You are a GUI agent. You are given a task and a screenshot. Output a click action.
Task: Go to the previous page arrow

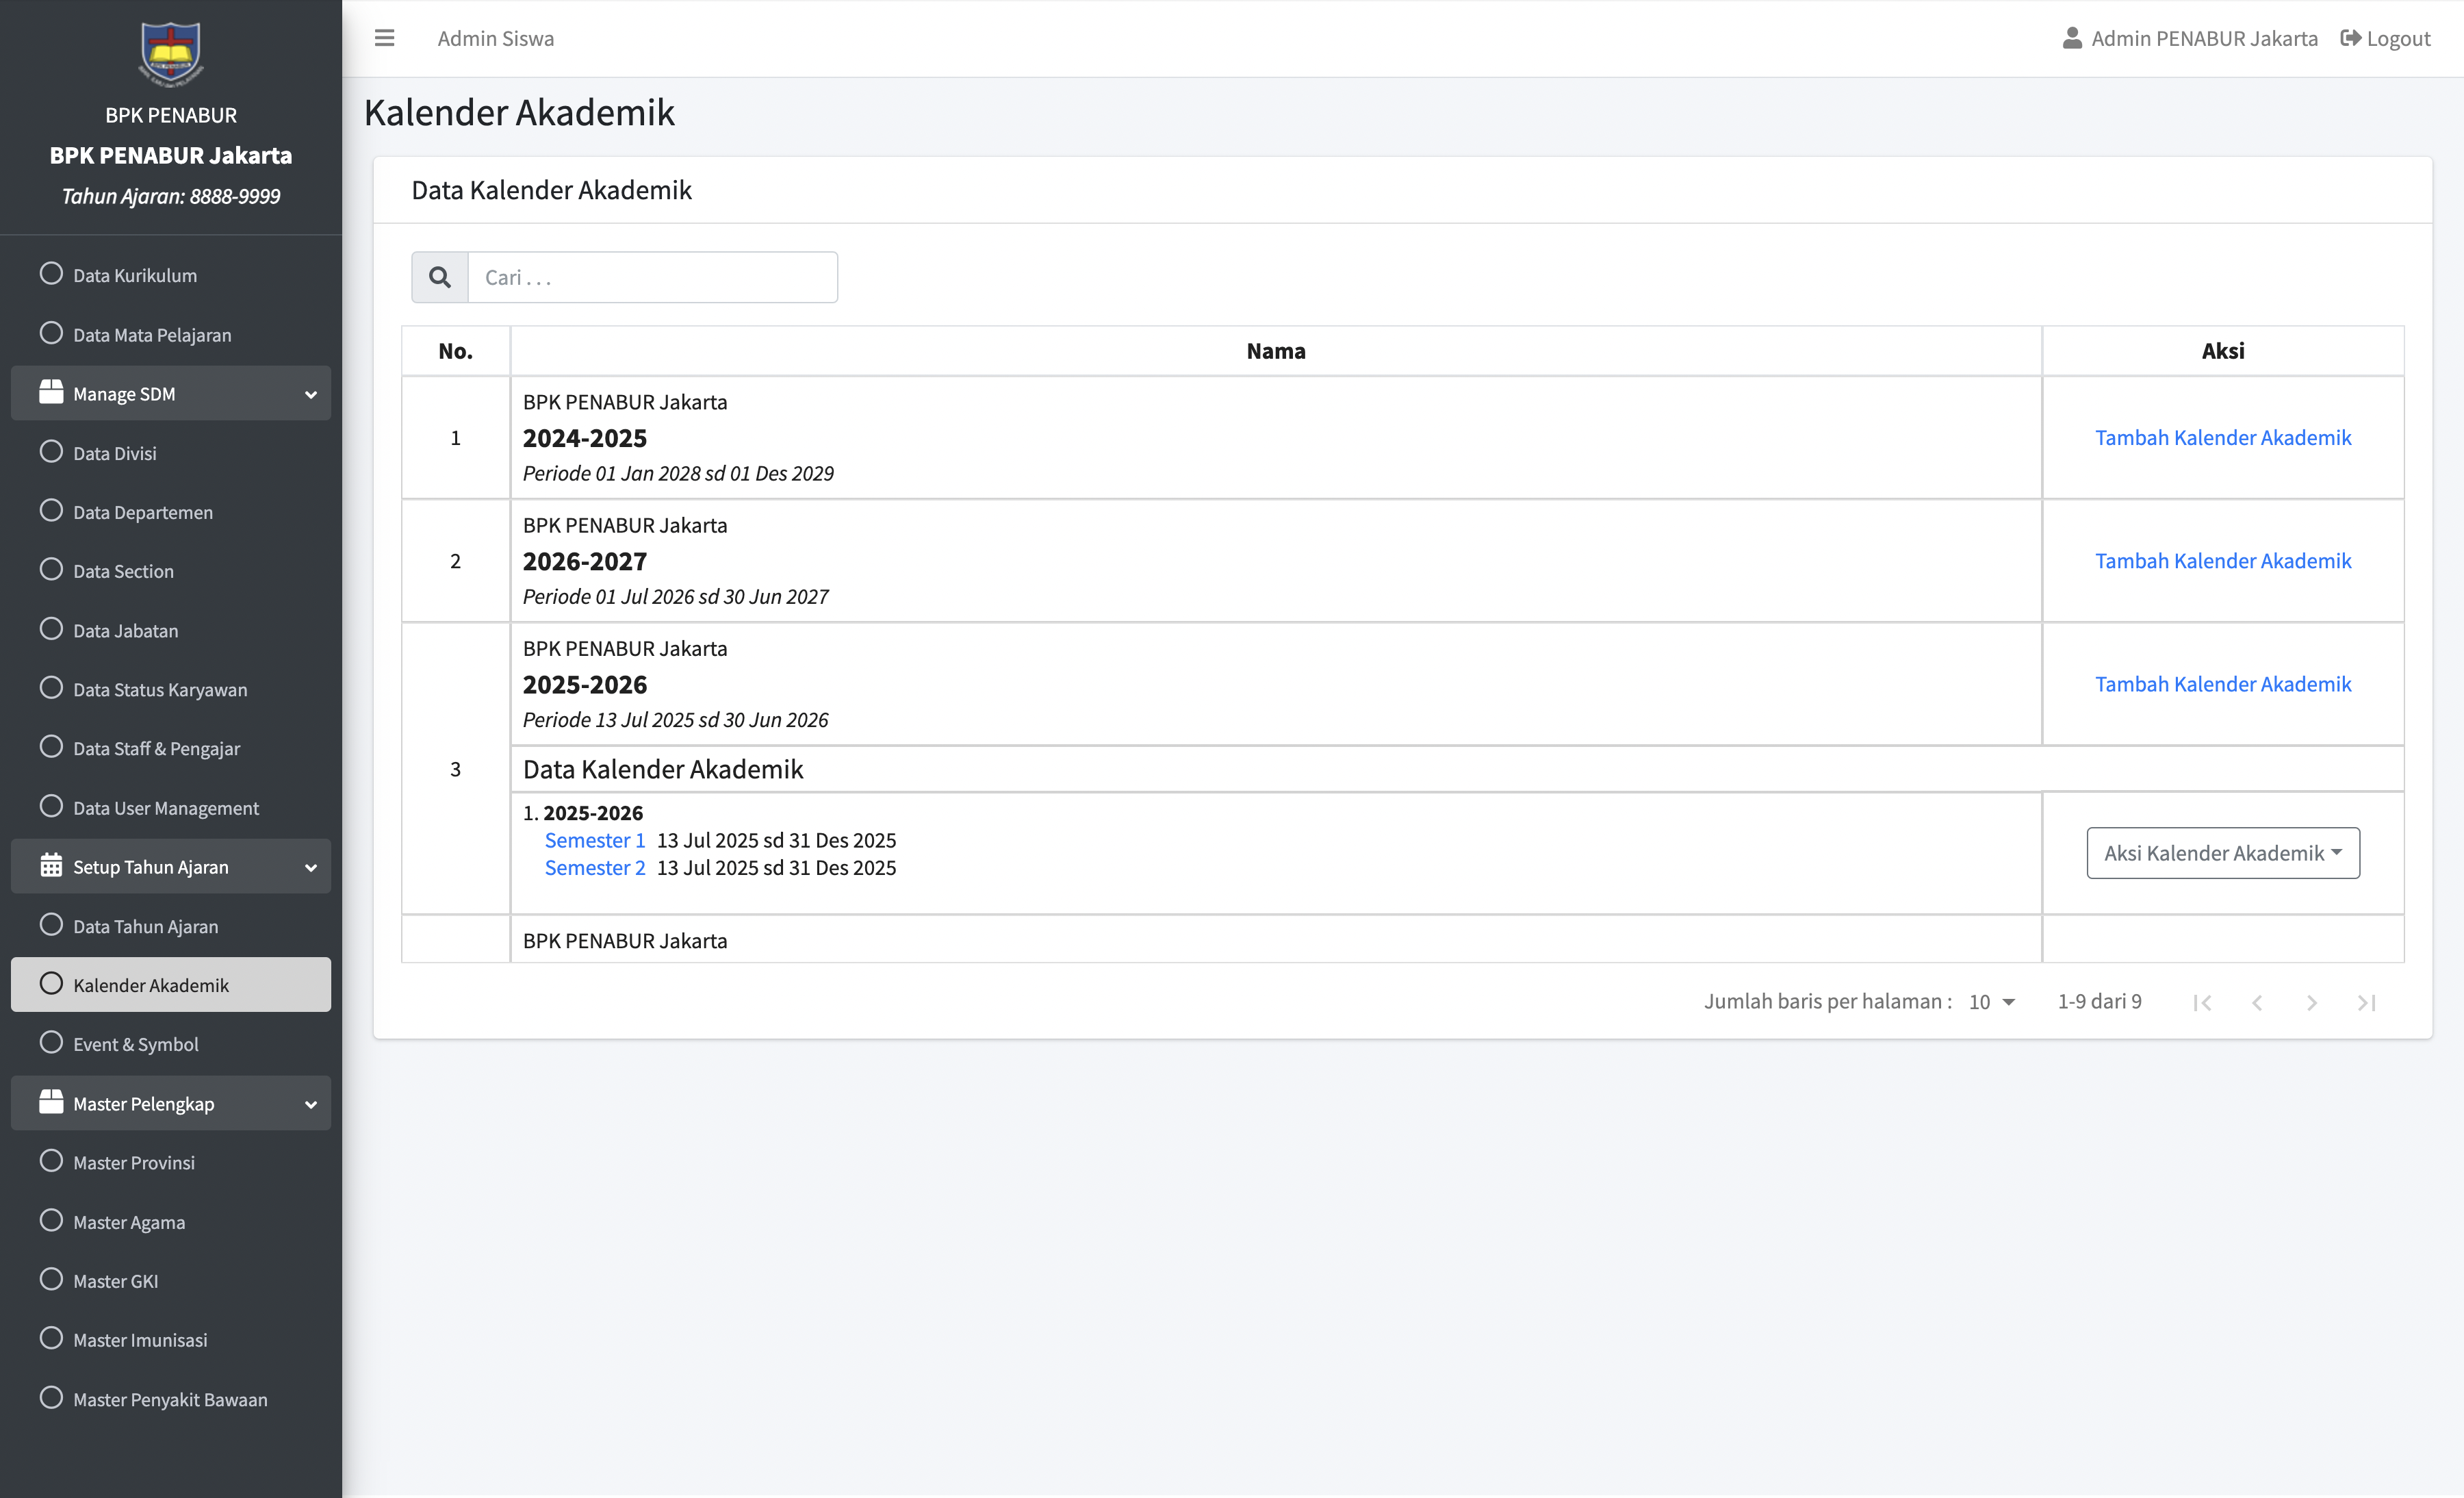pos(2257,1002)
